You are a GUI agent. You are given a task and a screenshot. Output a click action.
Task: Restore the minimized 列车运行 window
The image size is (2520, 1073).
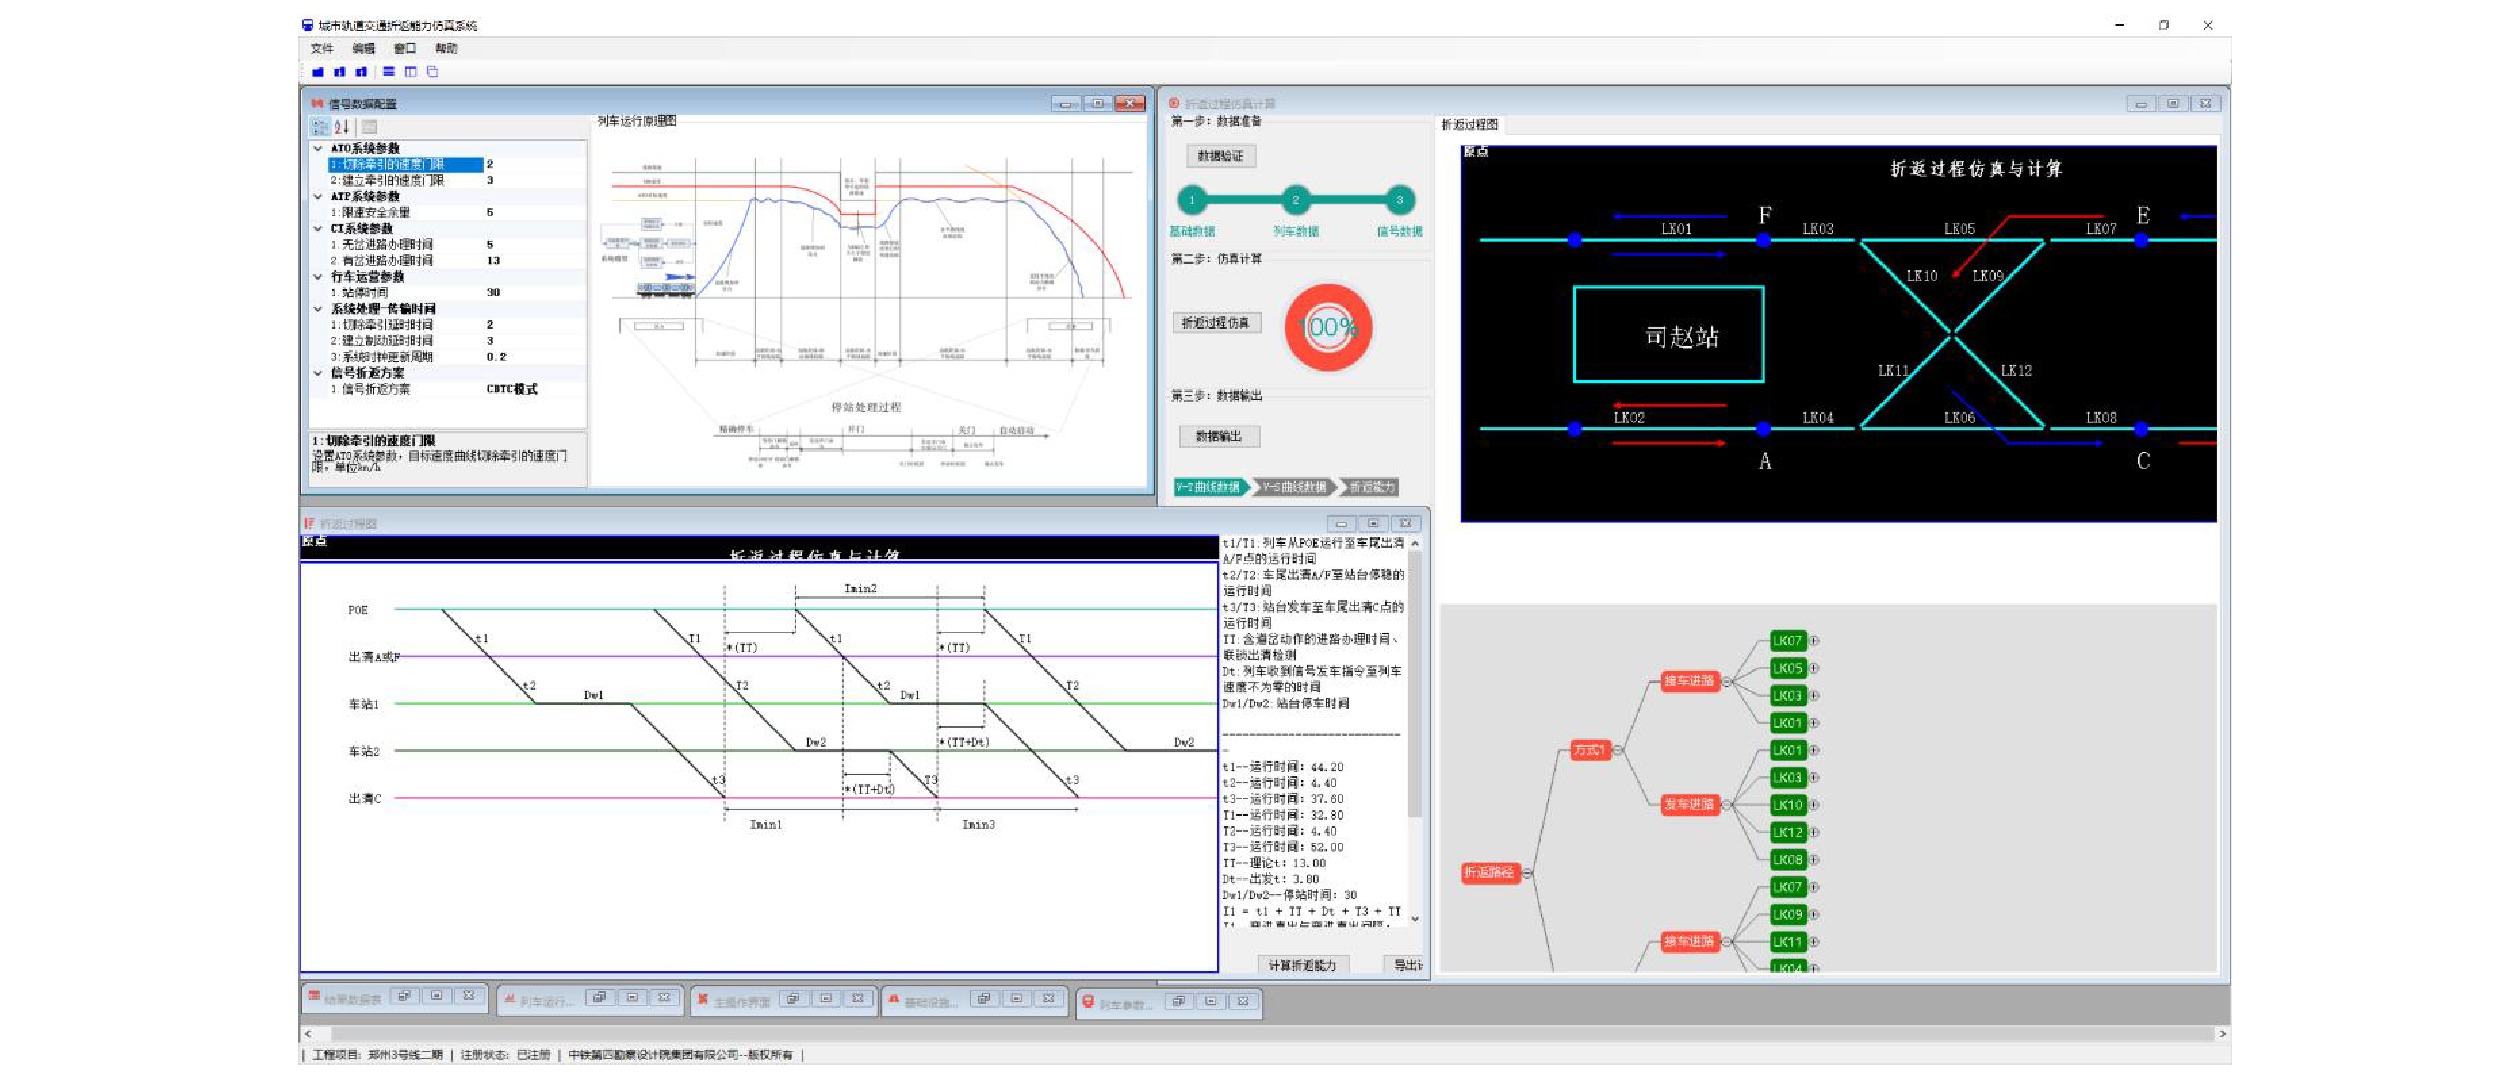(x=599, y=998)
